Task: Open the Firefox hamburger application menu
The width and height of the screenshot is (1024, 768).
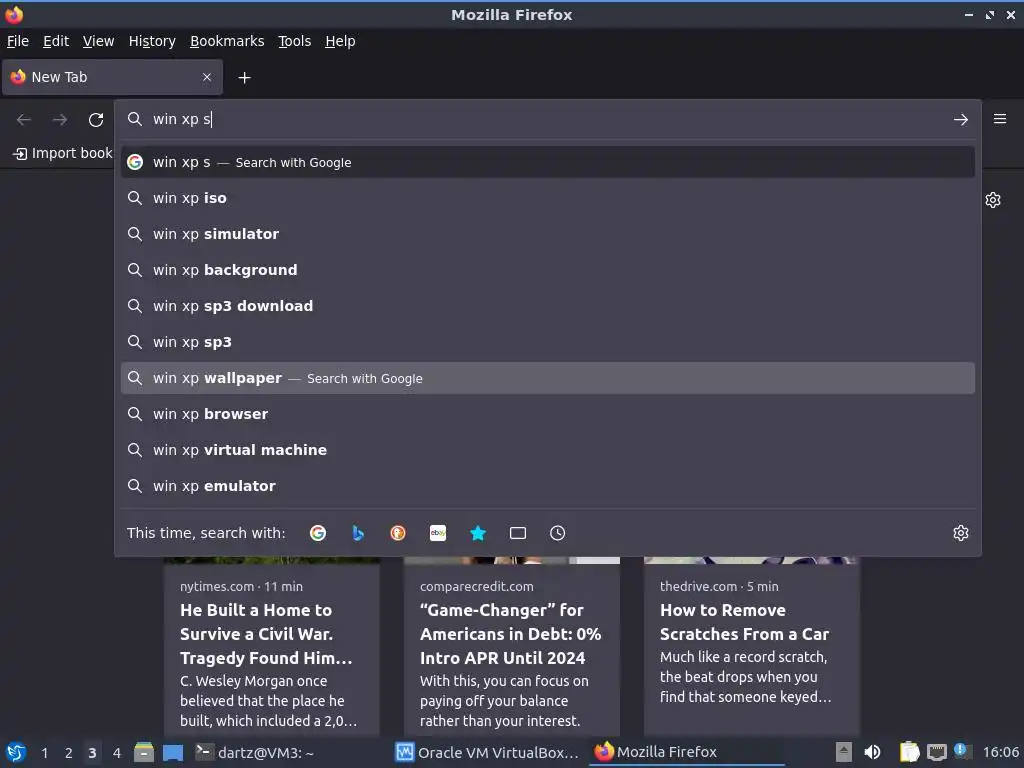Action: (x=1000, y=119)
